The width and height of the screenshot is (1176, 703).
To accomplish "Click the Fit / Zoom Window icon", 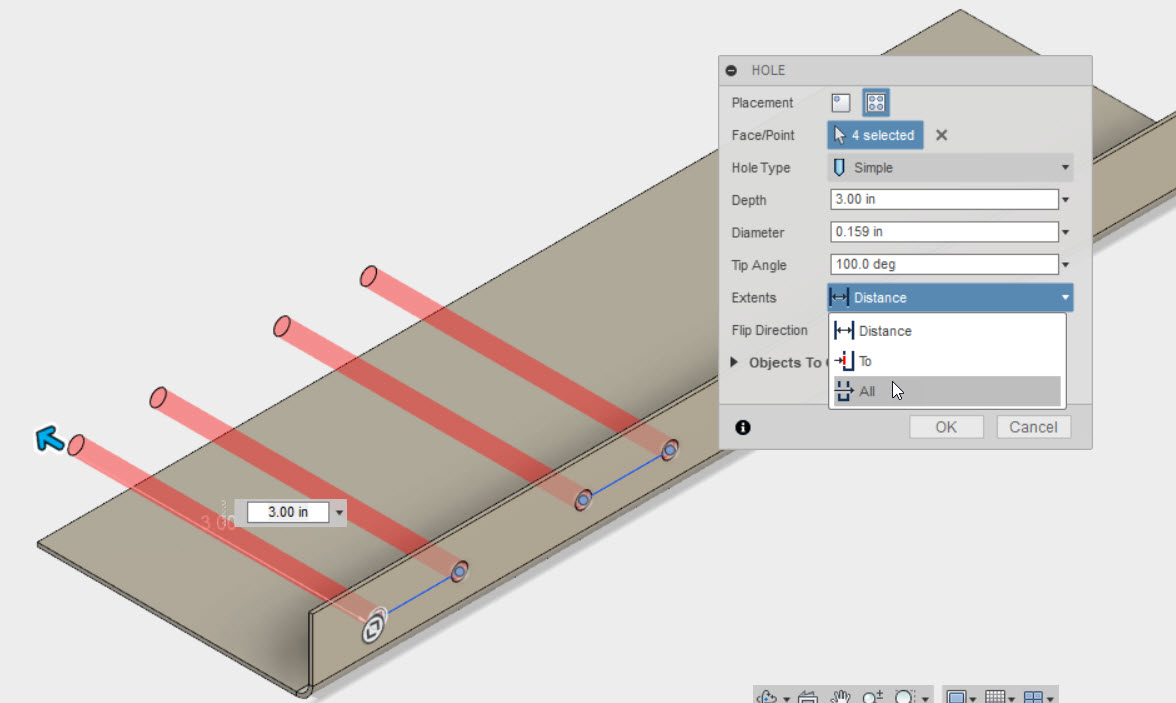I will pyautogui.click(x=903, y=697).
